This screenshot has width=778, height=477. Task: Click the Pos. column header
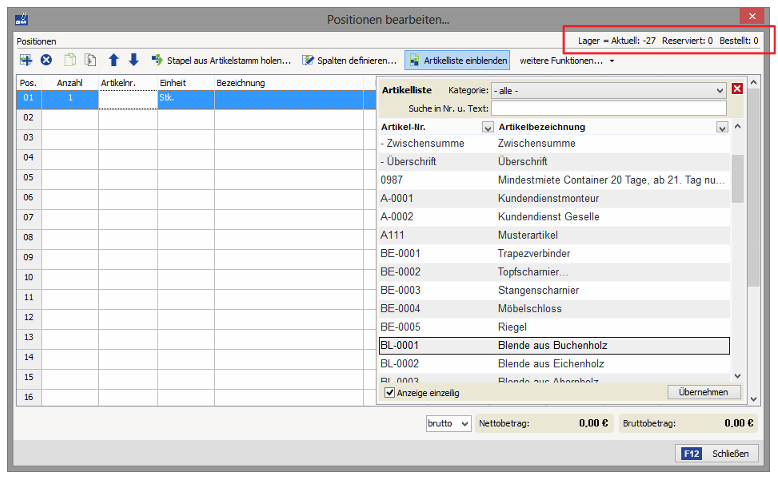29,83
